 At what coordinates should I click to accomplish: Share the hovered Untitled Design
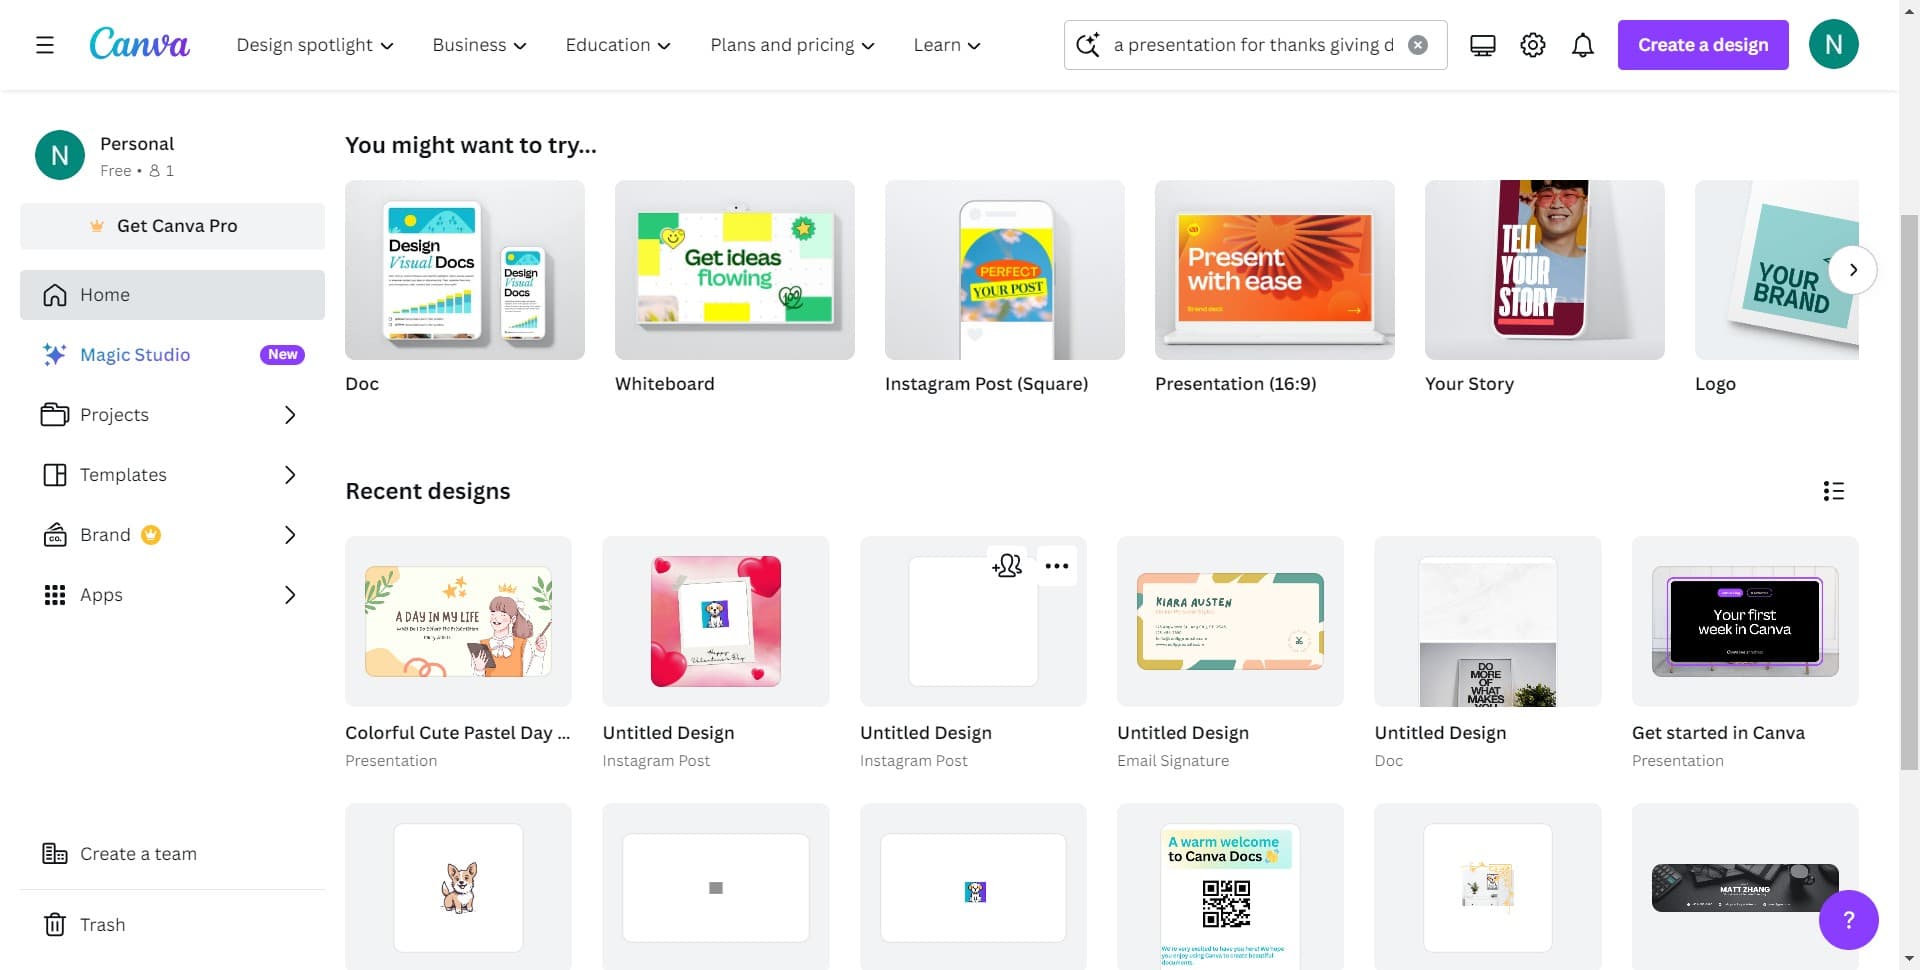[1007, 566]
